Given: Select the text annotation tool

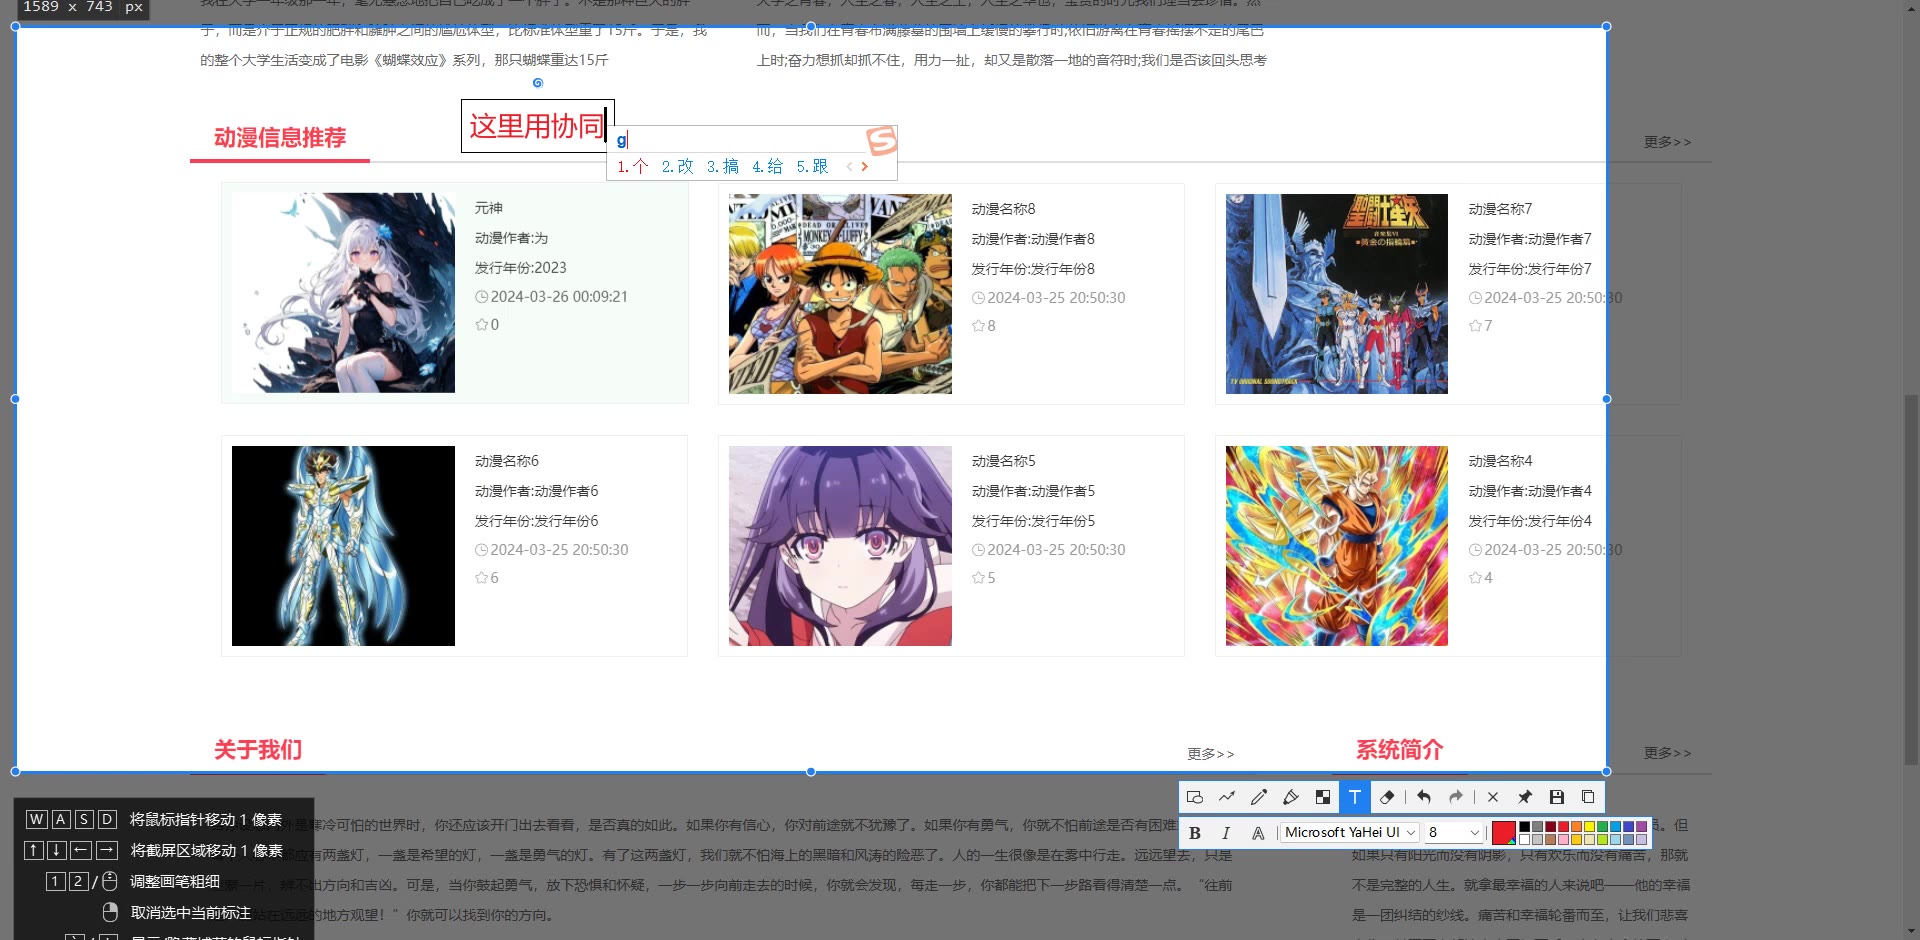Looking at the screenshot, I should point(1355,797).
